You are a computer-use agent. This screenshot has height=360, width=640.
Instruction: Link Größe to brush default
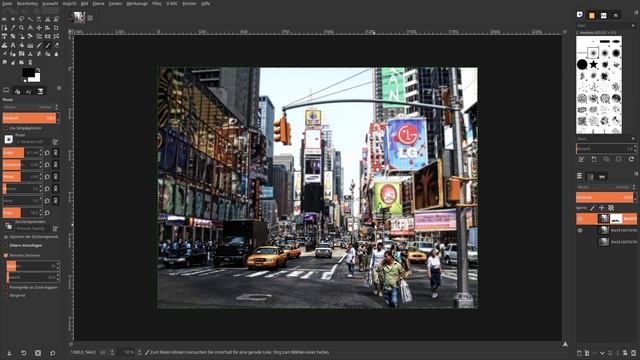pos(56,153)
